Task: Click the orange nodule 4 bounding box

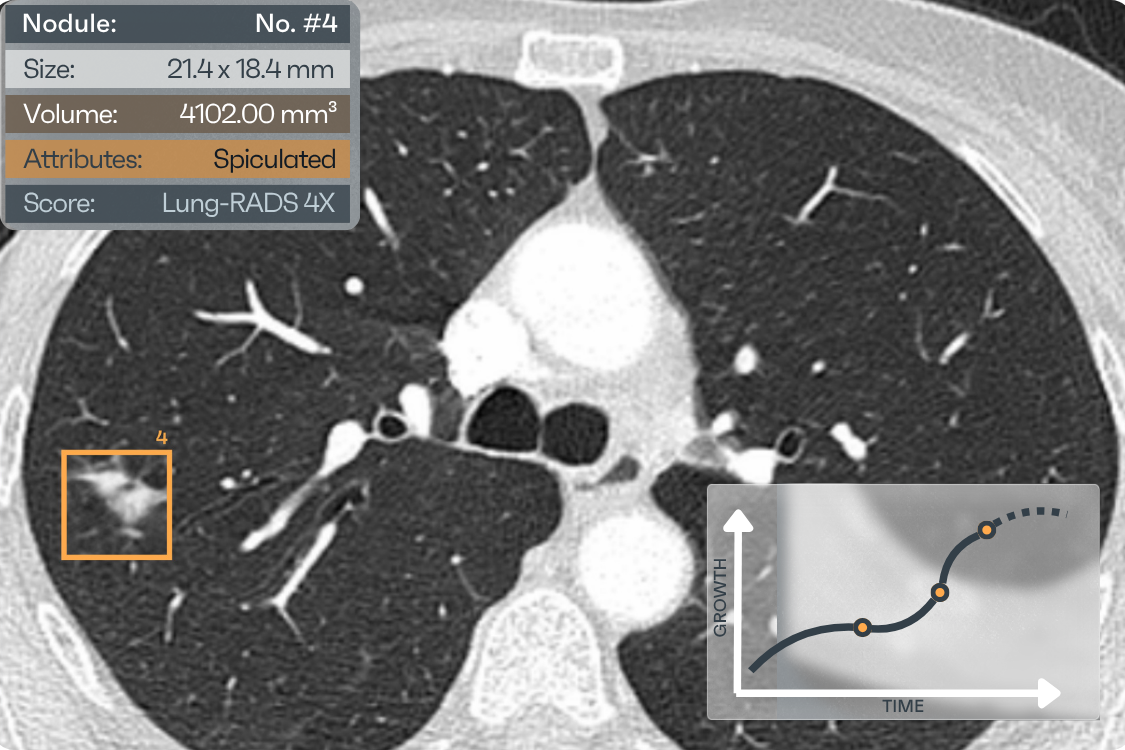Action: coord(117,505)
